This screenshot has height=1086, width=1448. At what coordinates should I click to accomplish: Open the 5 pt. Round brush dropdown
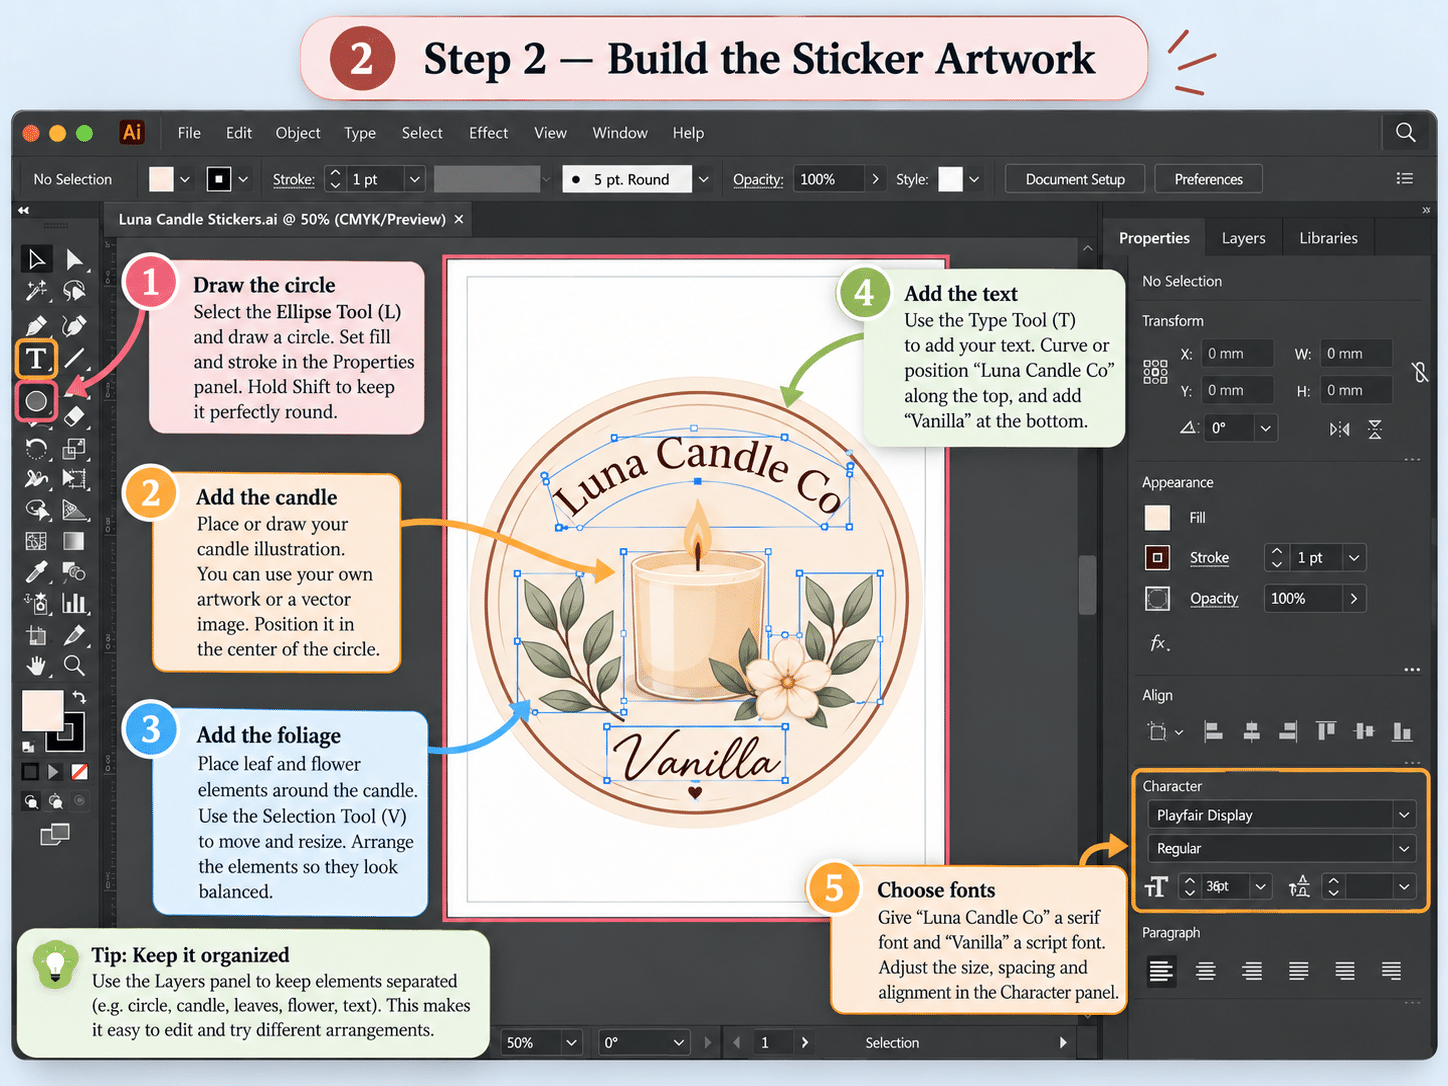click(x=703, y=179)
